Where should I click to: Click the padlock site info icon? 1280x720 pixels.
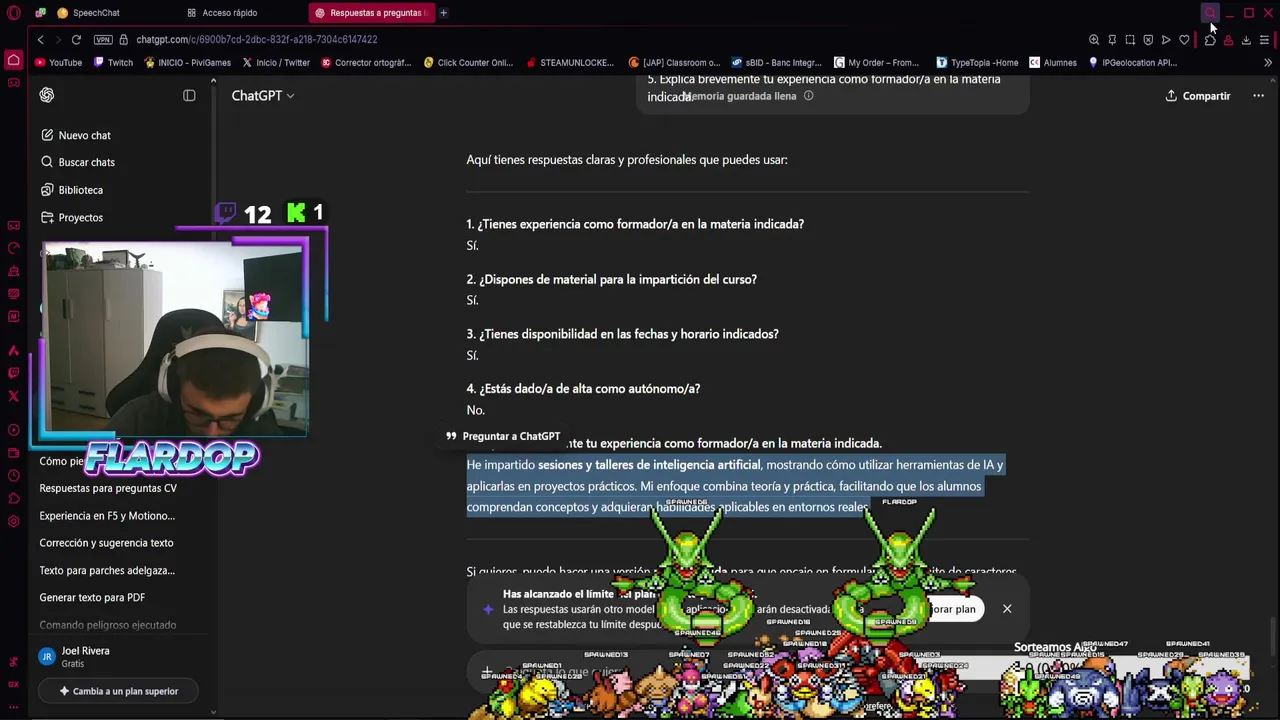[124, 40]
